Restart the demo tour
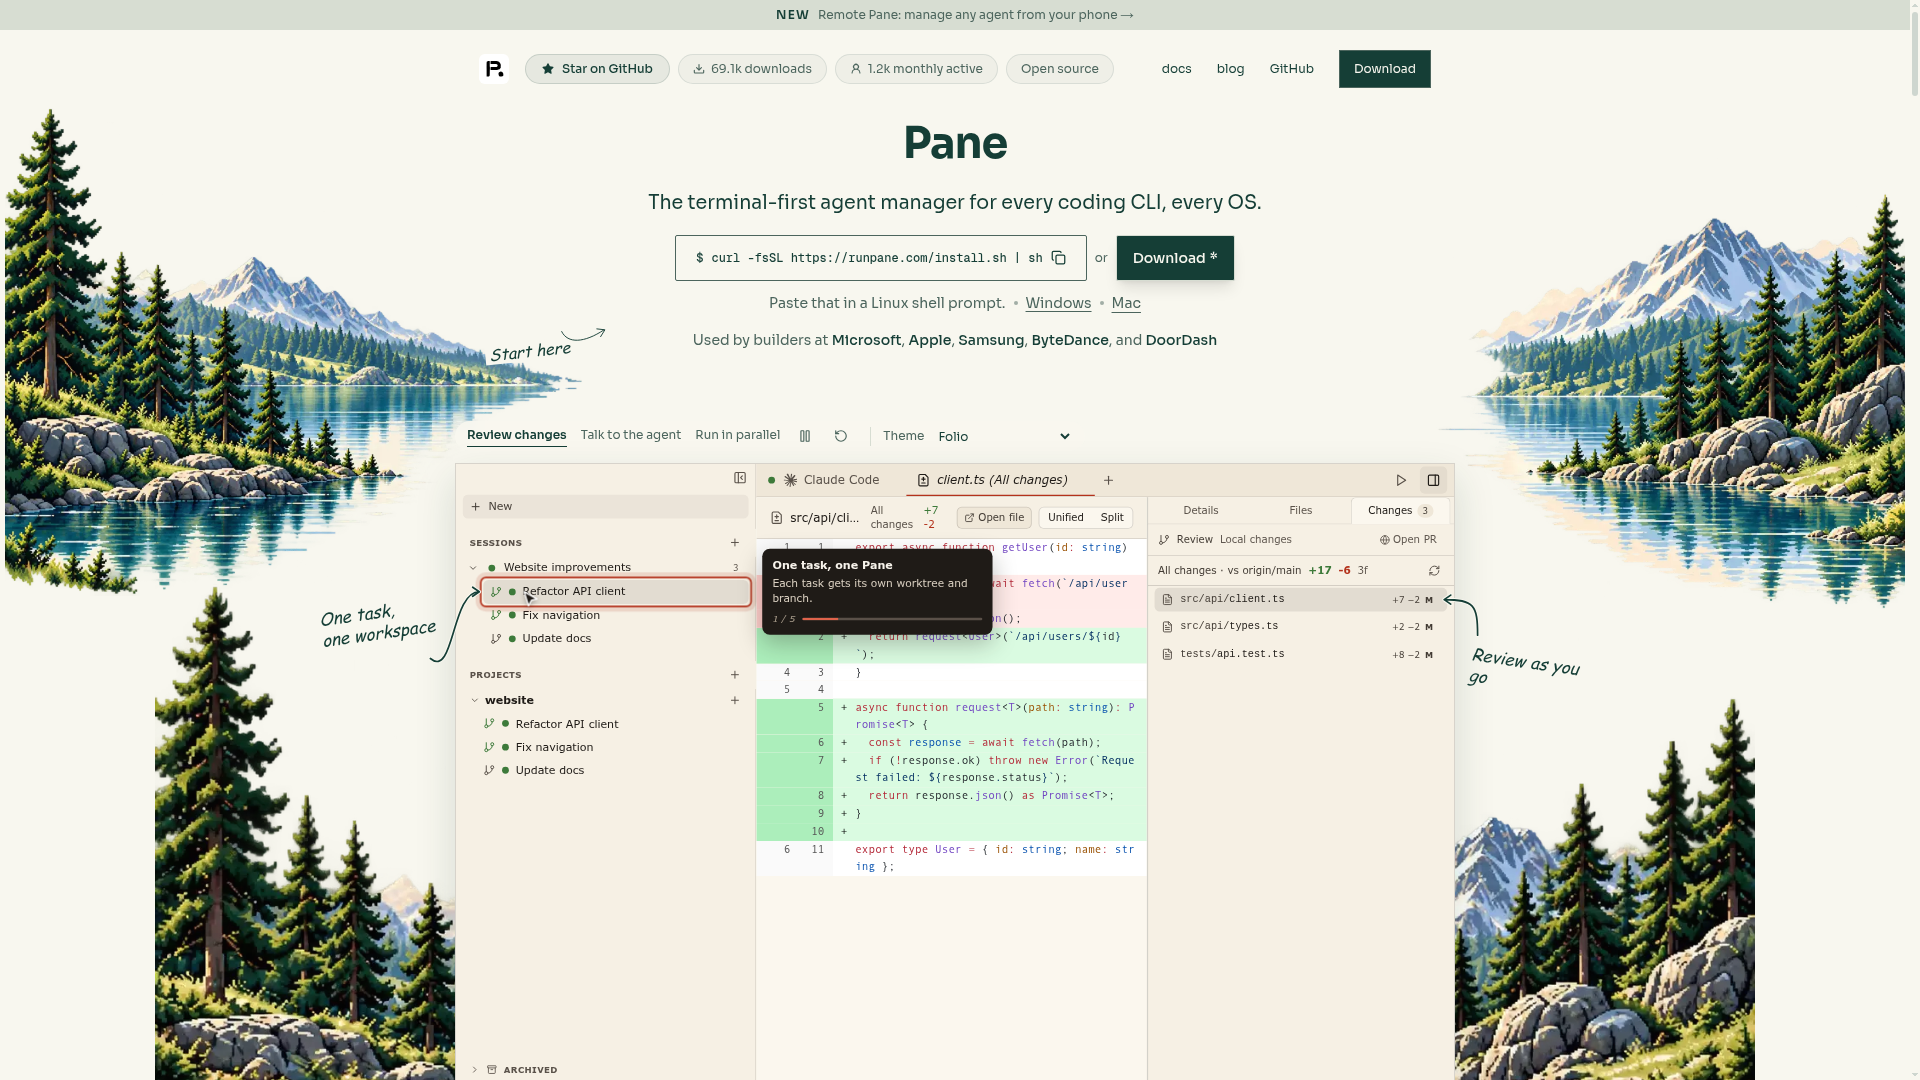The width and height of the screenshot is (1920, 1080). [841, 436]
